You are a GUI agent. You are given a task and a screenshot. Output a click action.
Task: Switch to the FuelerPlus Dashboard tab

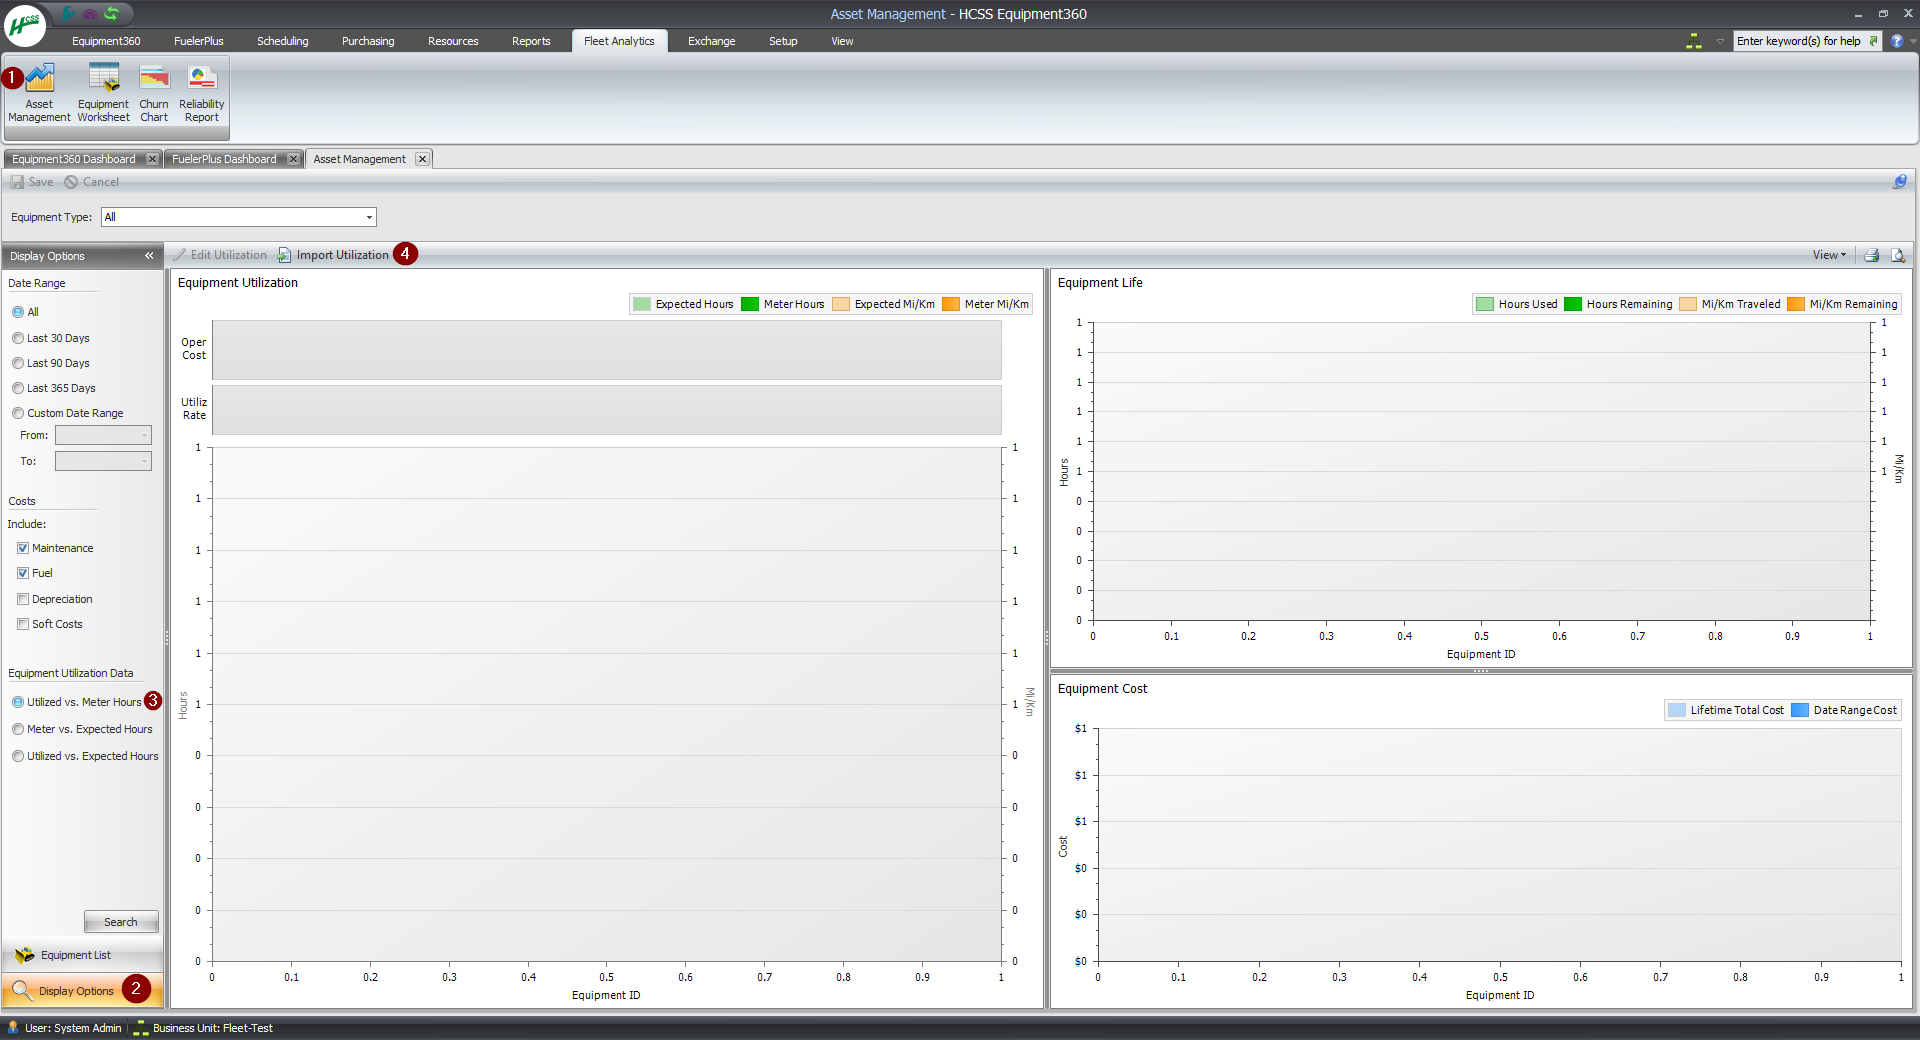[x=223, y=158]
